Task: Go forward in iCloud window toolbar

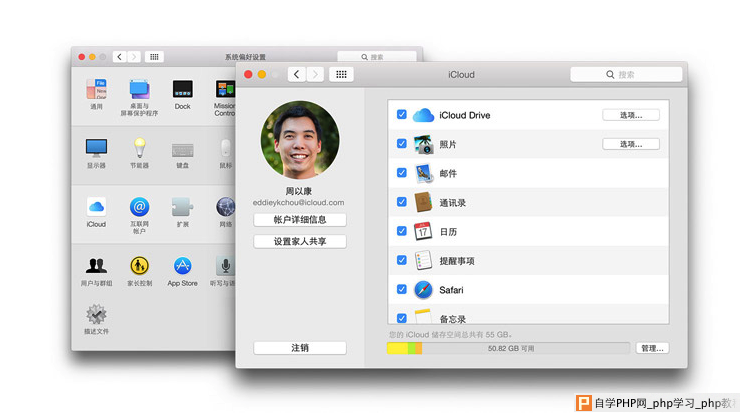Action: (x=315, y=74)
